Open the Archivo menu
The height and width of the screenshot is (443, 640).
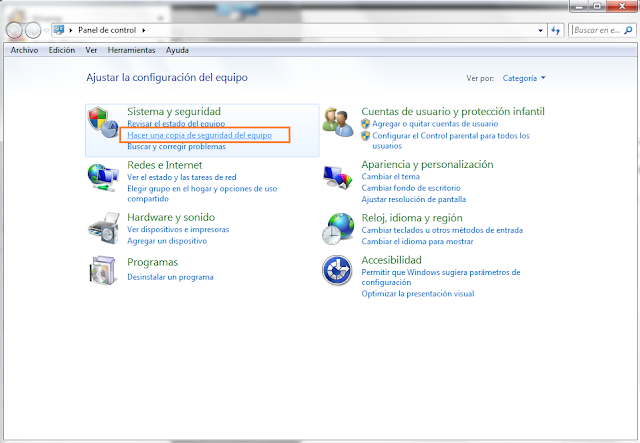click(x=24, y=50)
